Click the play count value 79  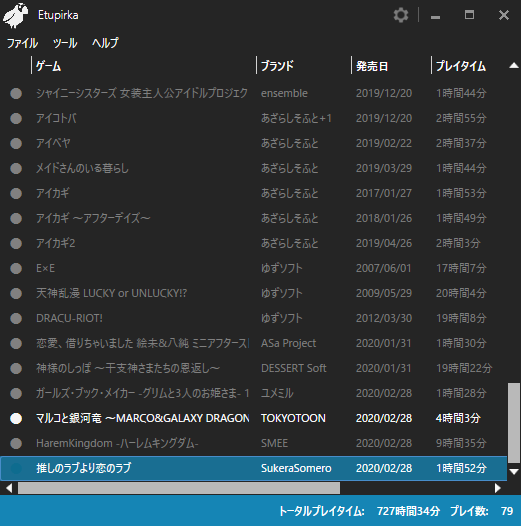tap(507, 511)
